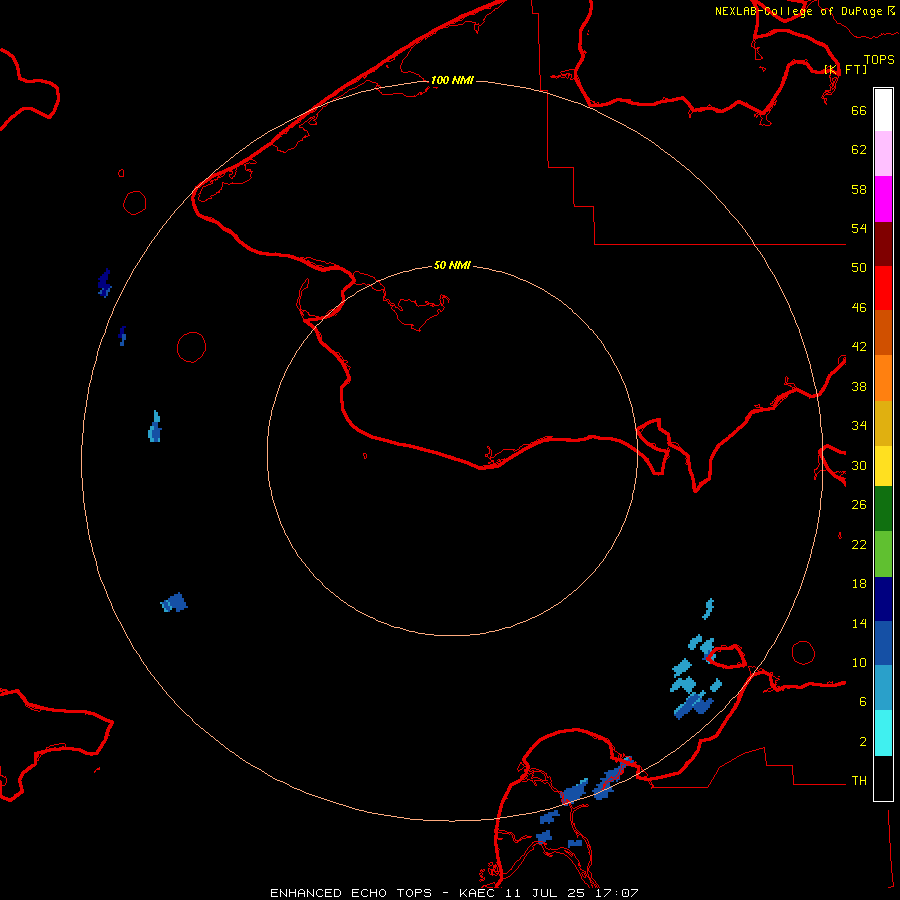Click the "[K FT]" units label
Screen dimensions: 900x900
point(846,69)
